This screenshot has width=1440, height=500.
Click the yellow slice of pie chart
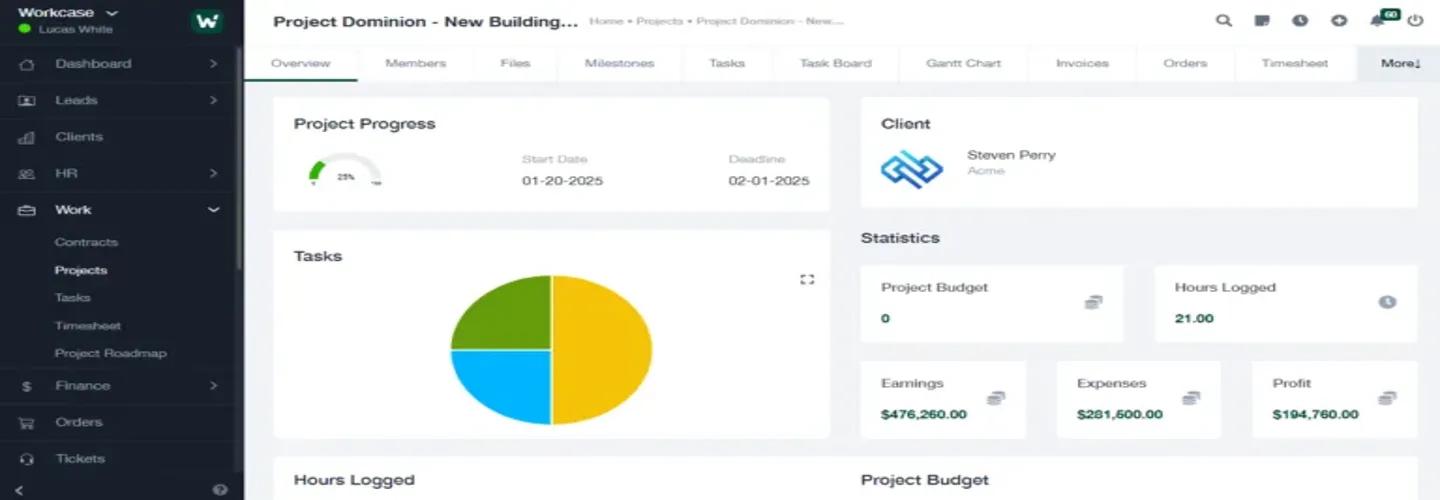[601, 350]
